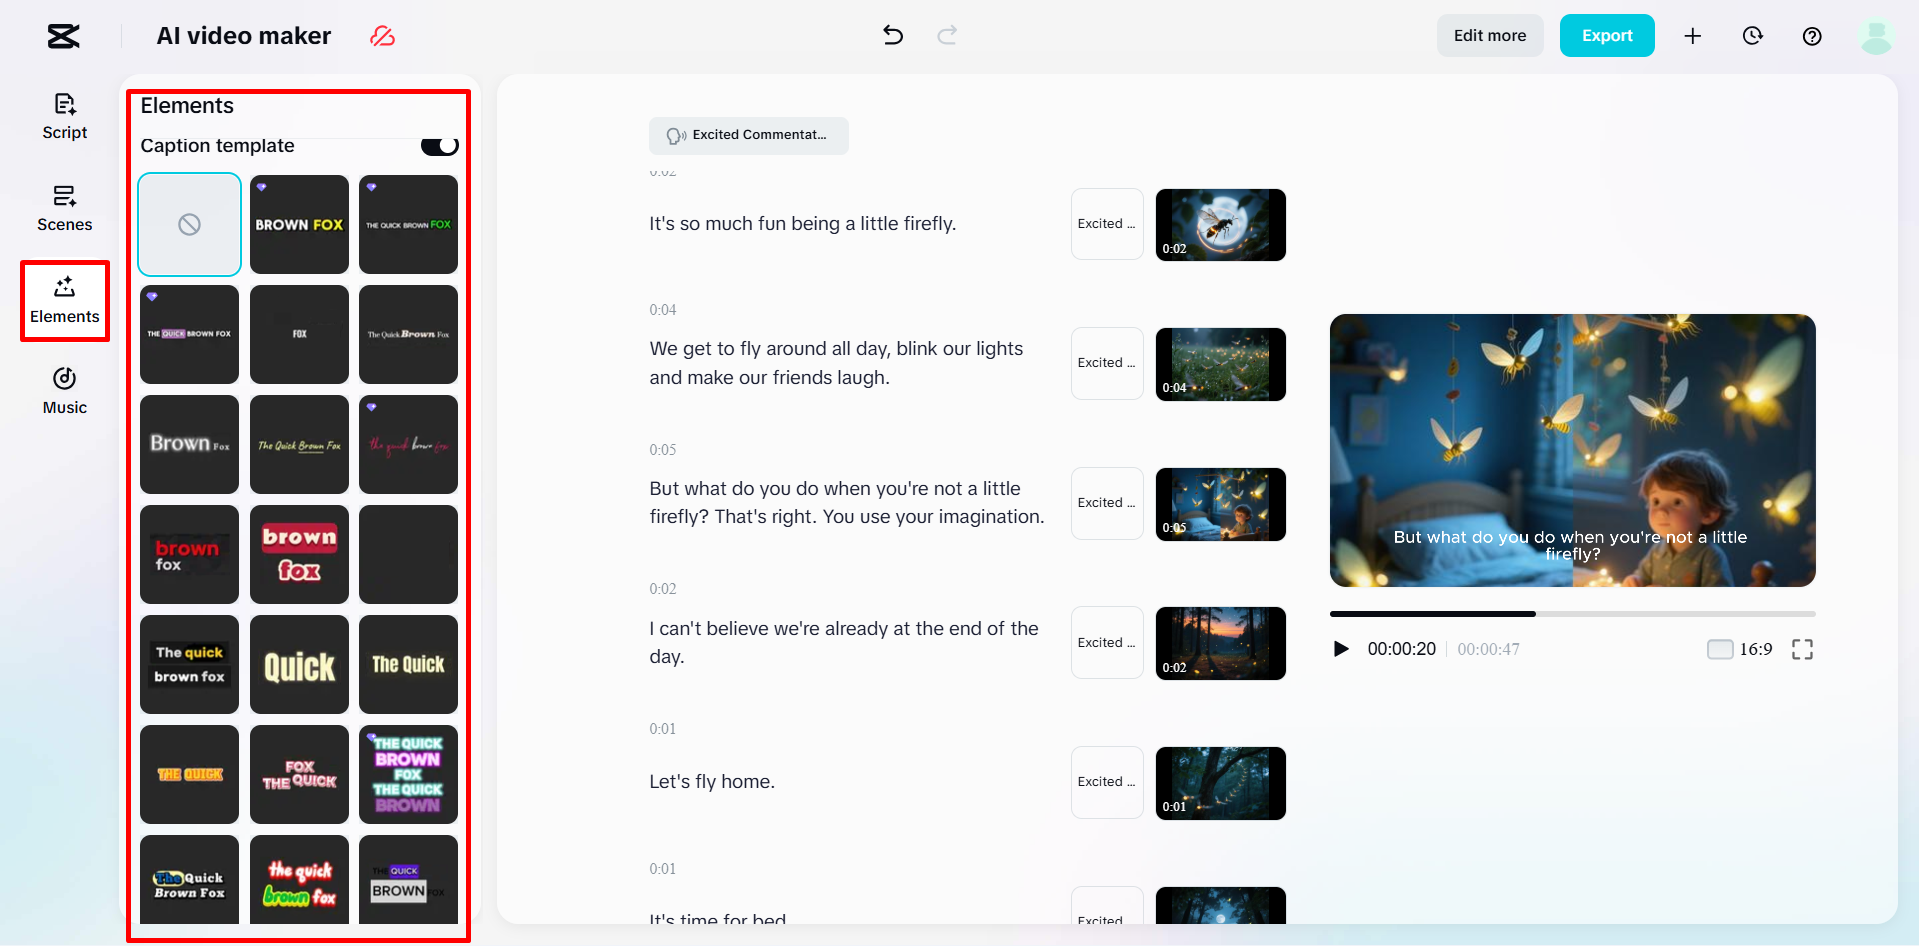
Task: Select the yellow script Quick Brown Fox template
Action: [299, 444]
